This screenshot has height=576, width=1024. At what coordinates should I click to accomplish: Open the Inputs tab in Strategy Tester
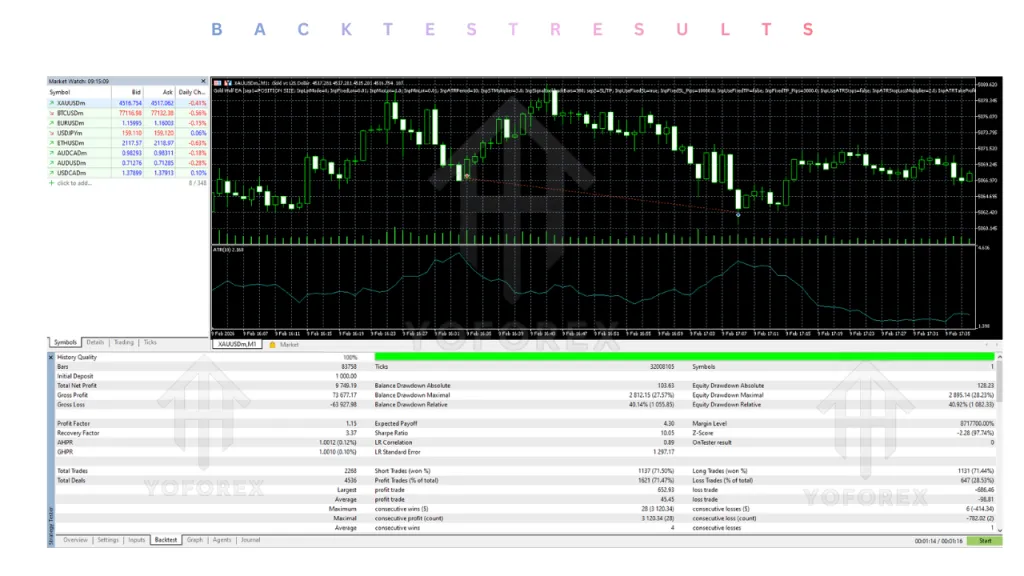136,540
